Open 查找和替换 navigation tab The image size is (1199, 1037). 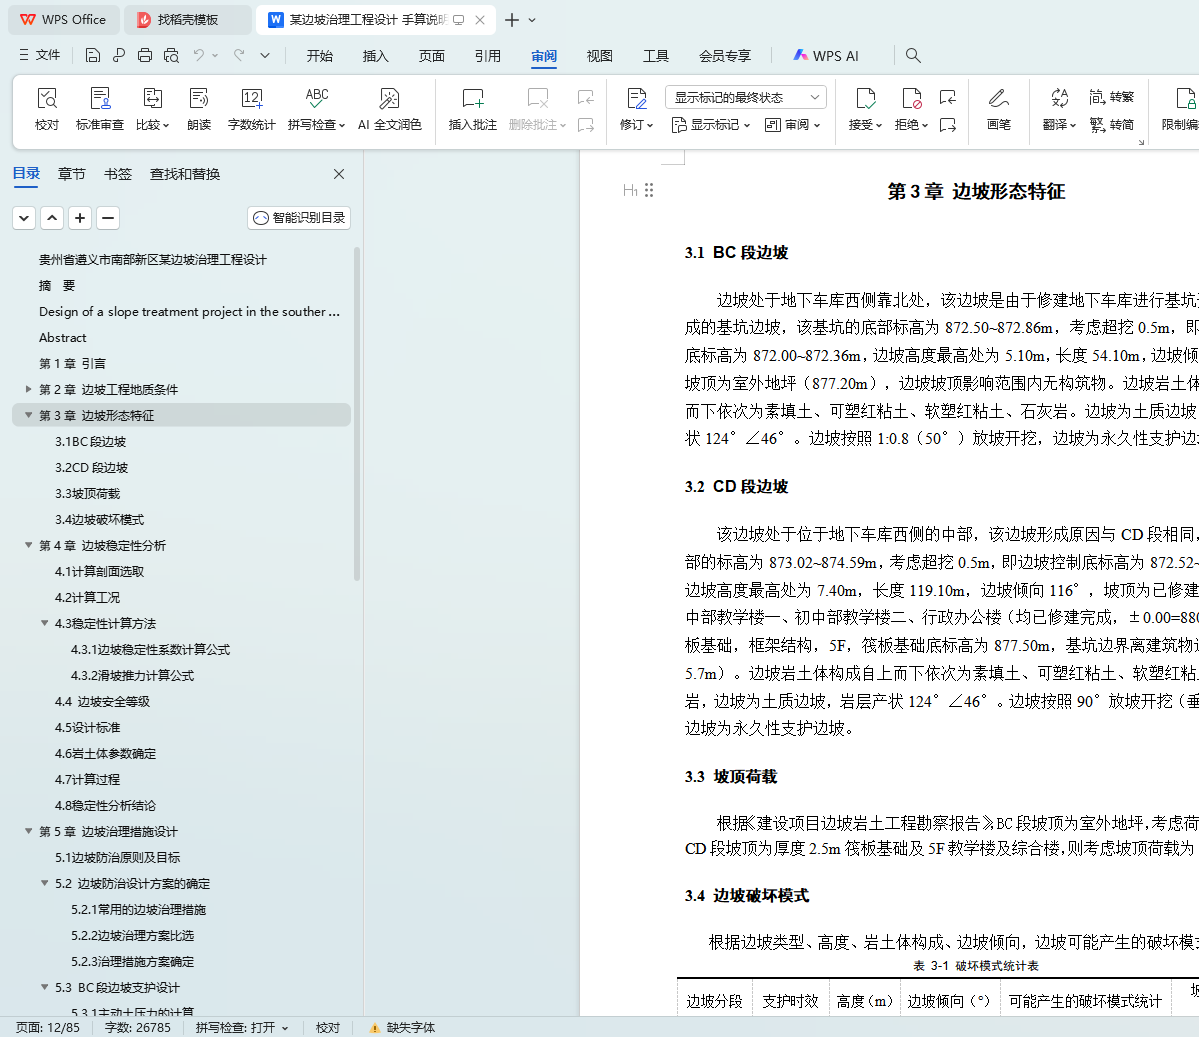(185, 174)
